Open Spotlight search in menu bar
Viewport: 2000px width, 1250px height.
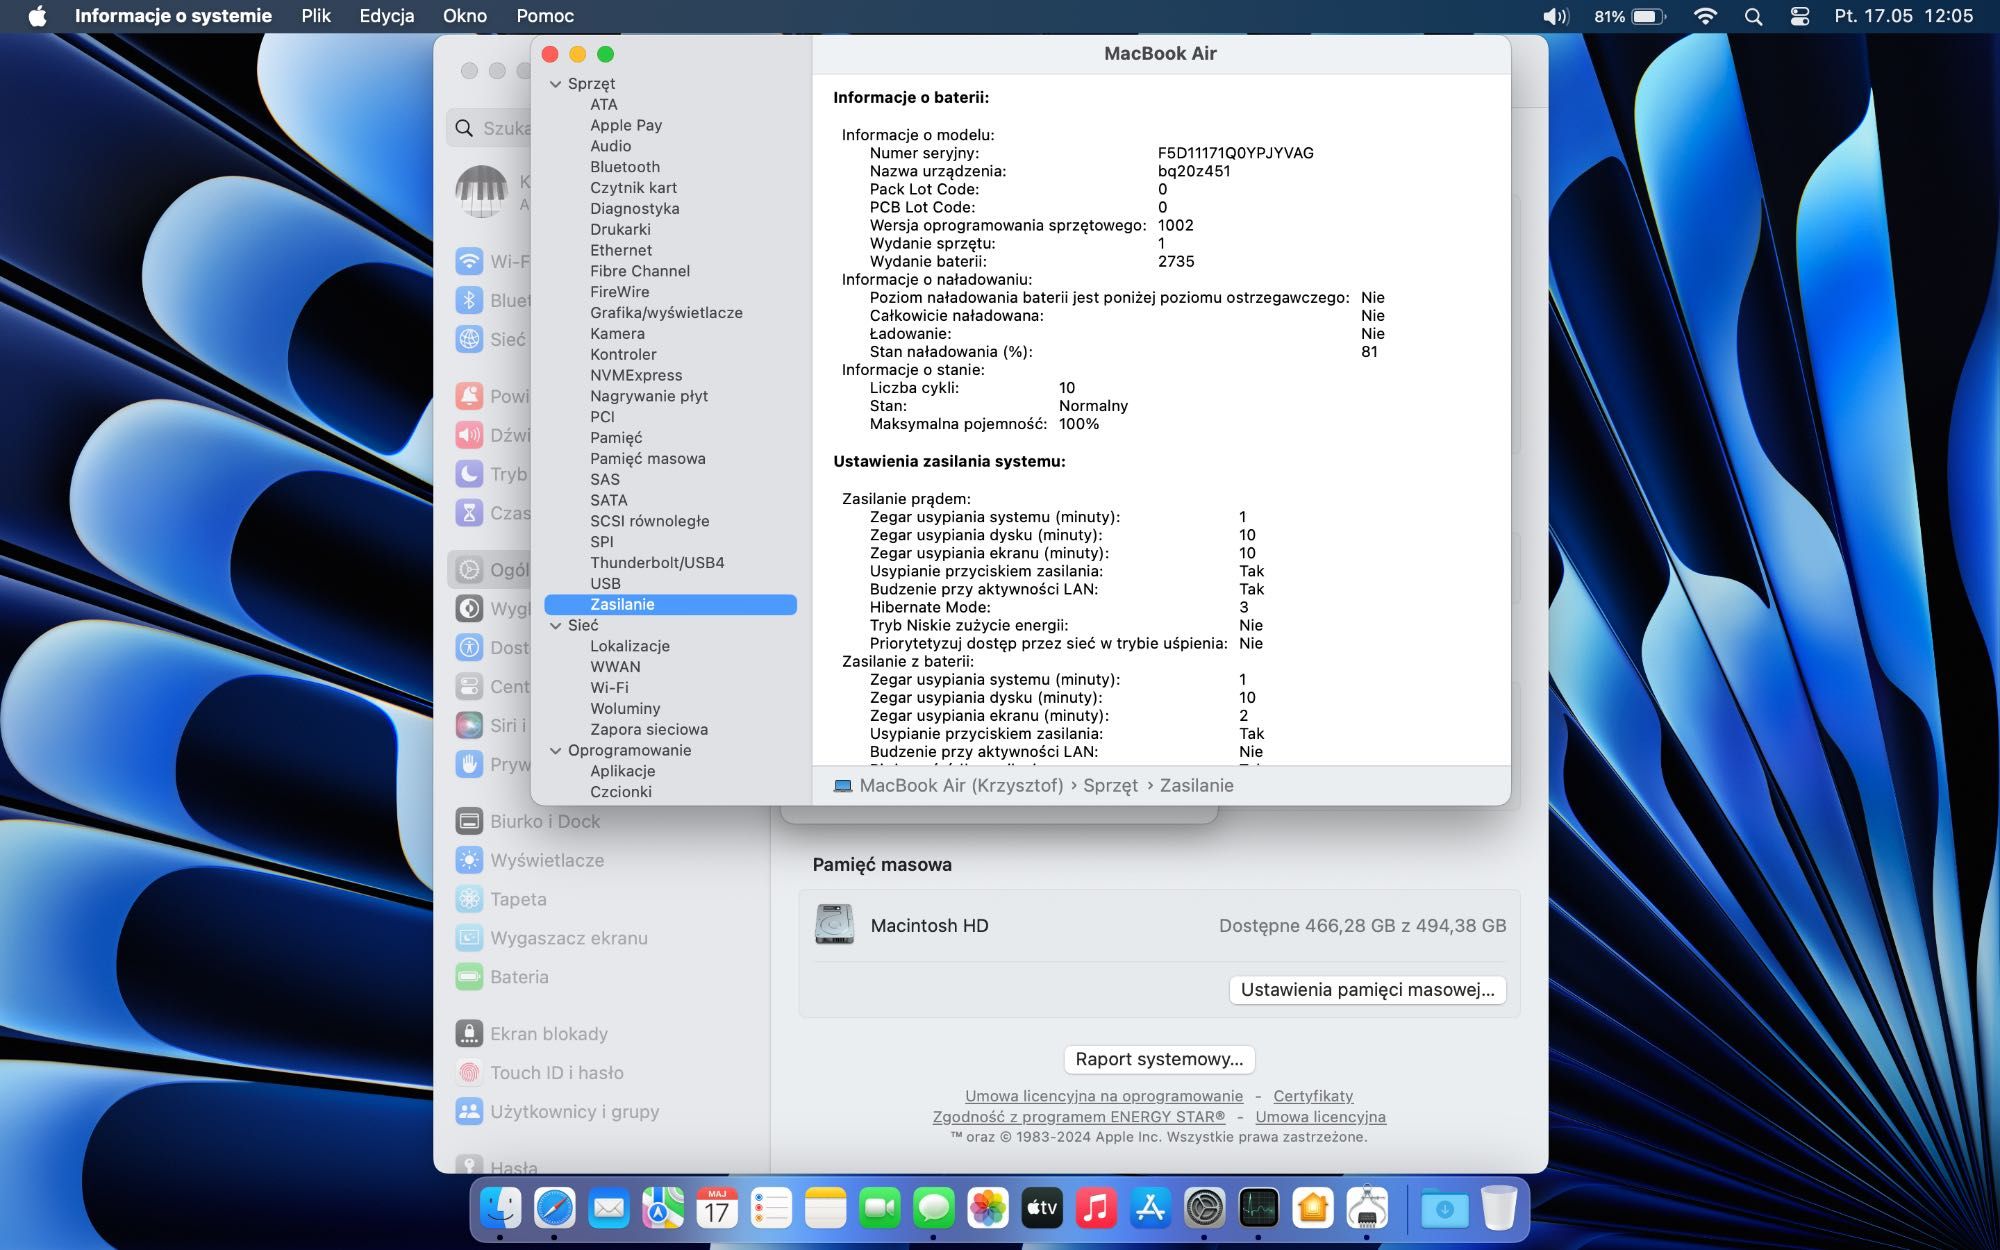1753,16
